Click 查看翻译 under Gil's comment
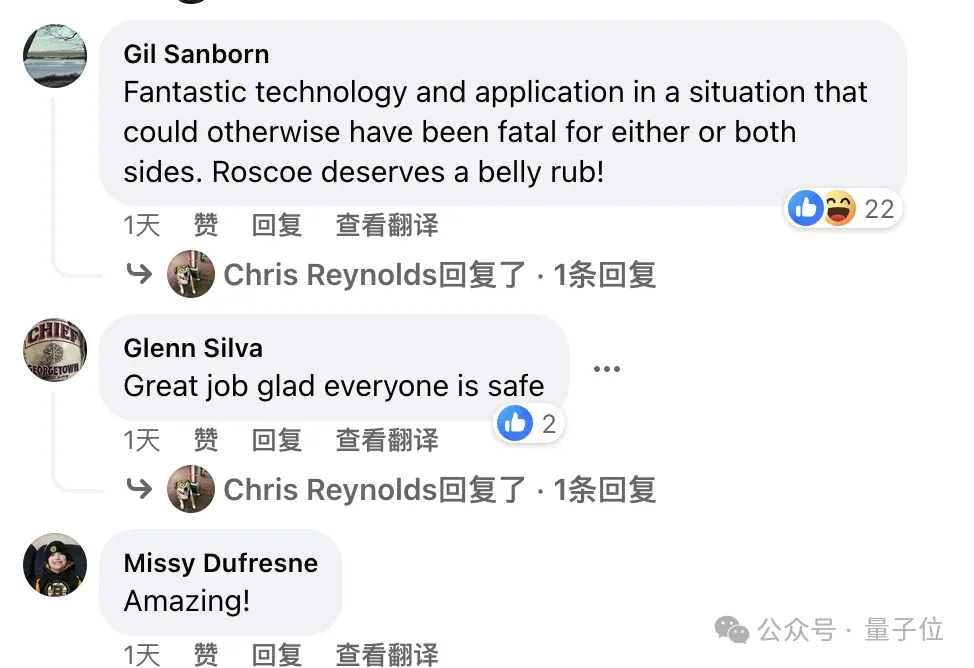 387,226
